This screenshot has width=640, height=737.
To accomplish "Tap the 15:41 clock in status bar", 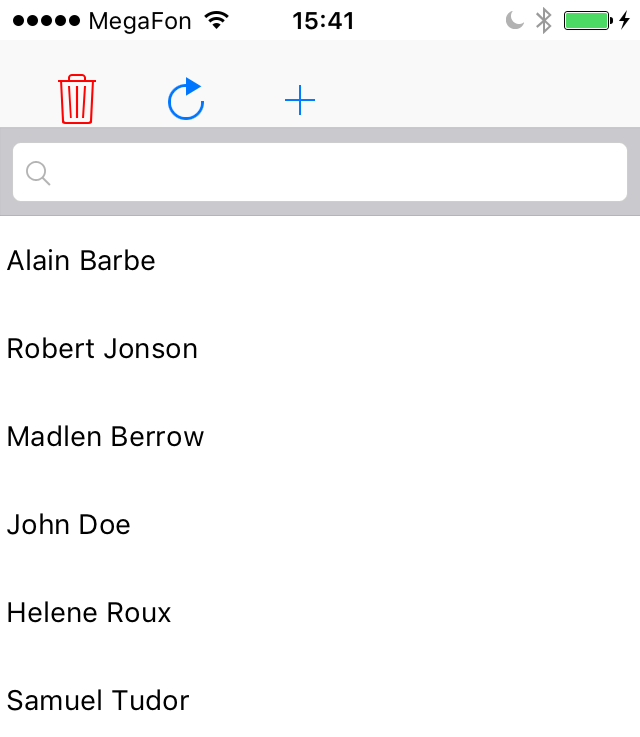I will point(323,21).
